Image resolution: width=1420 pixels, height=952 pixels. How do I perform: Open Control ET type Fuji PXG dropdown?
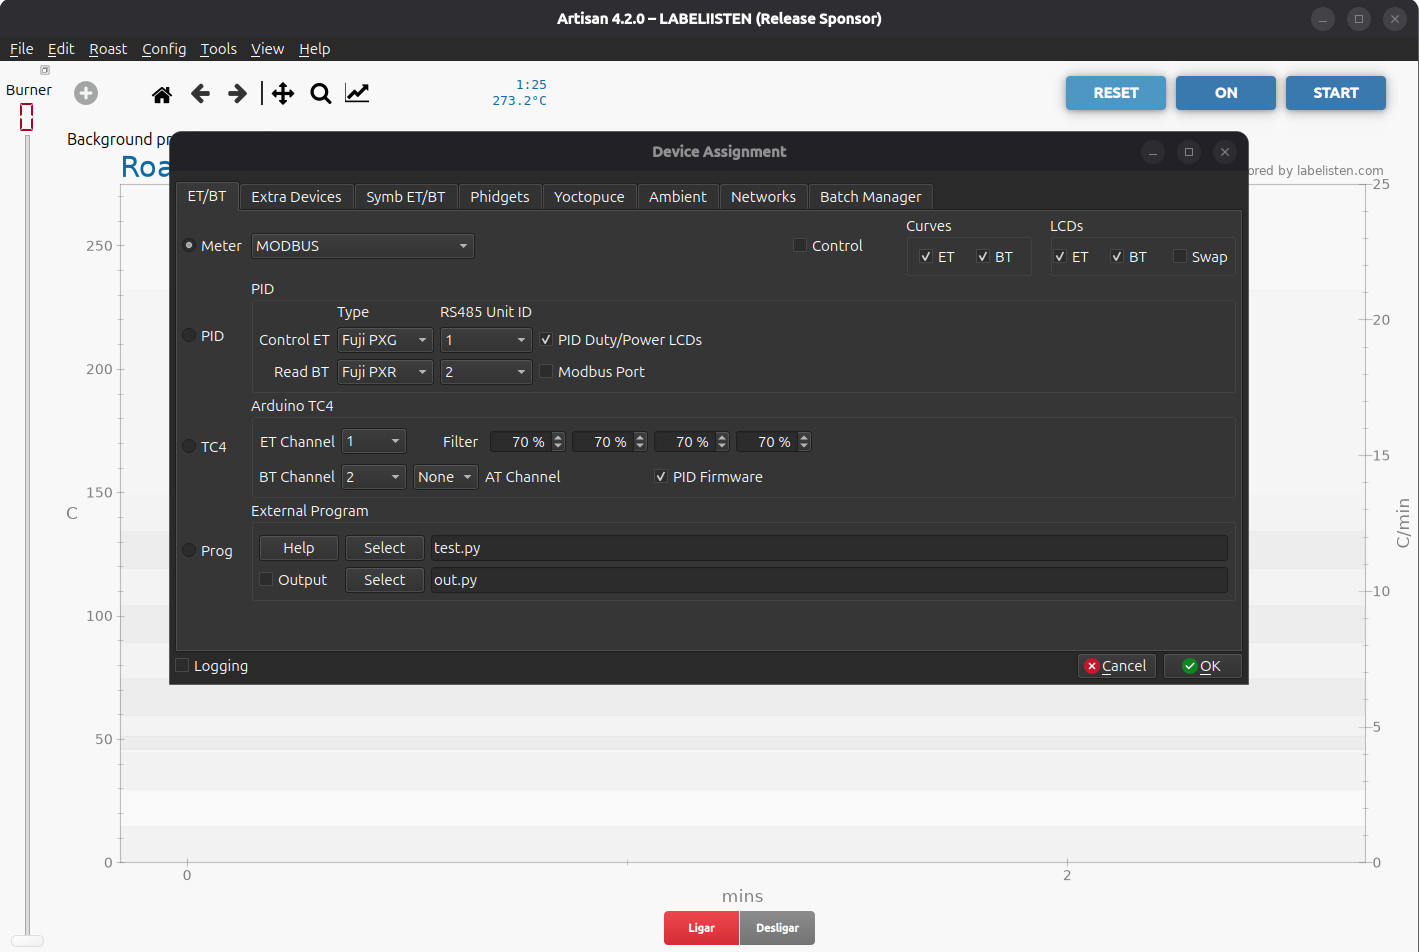(x=385, y=340)
